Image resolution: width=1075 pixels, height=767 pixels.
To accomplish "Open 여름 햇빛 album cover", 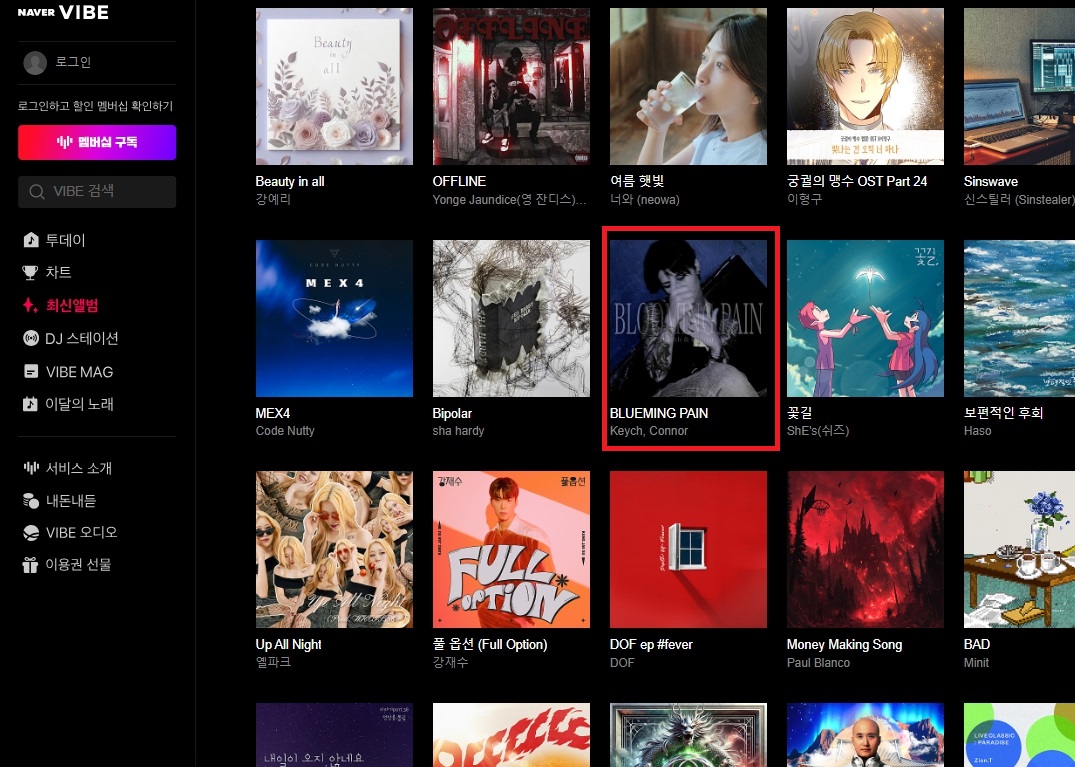I will pos(688,86).
